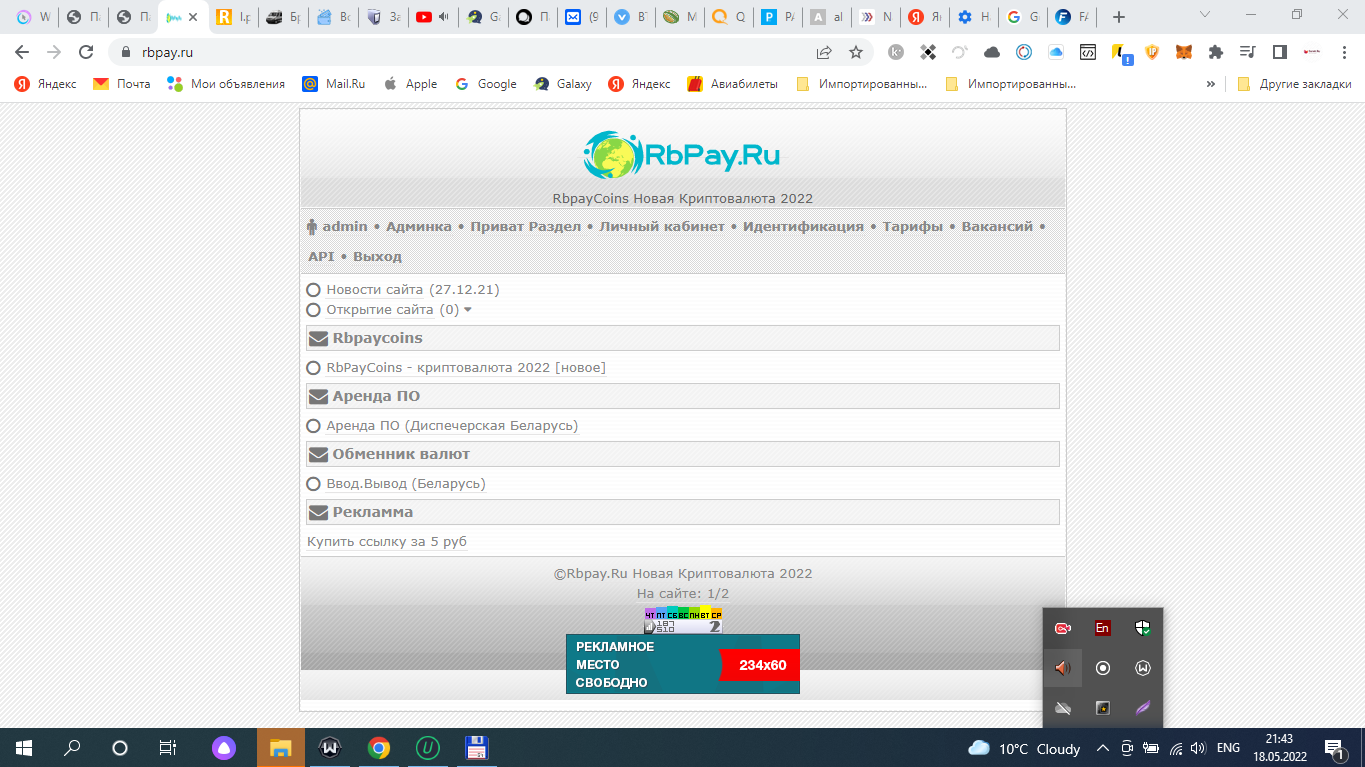Open Windows Security shield in tray

click(1142, 628)
